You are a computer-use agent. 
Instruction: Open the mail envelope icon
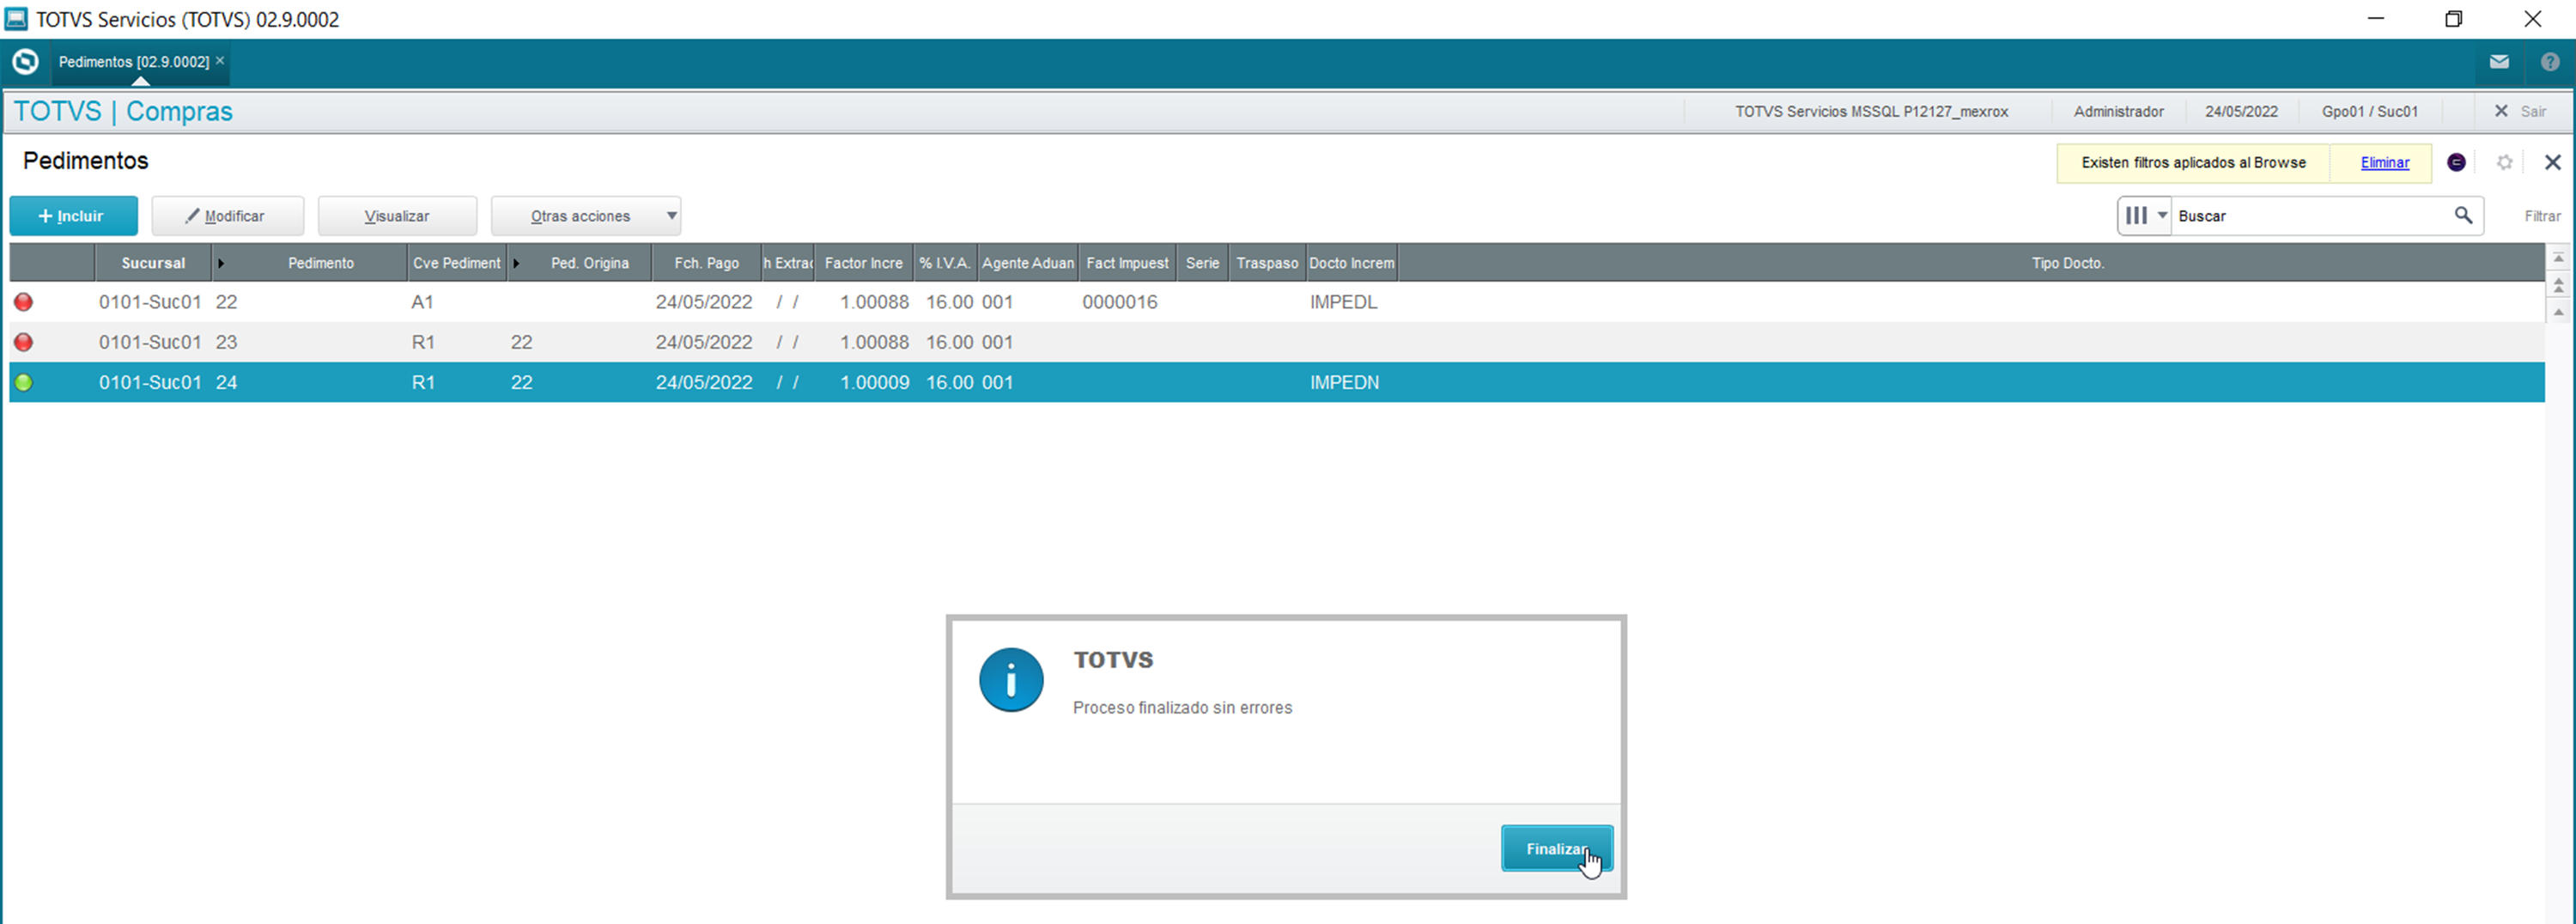coord(2499,62)
